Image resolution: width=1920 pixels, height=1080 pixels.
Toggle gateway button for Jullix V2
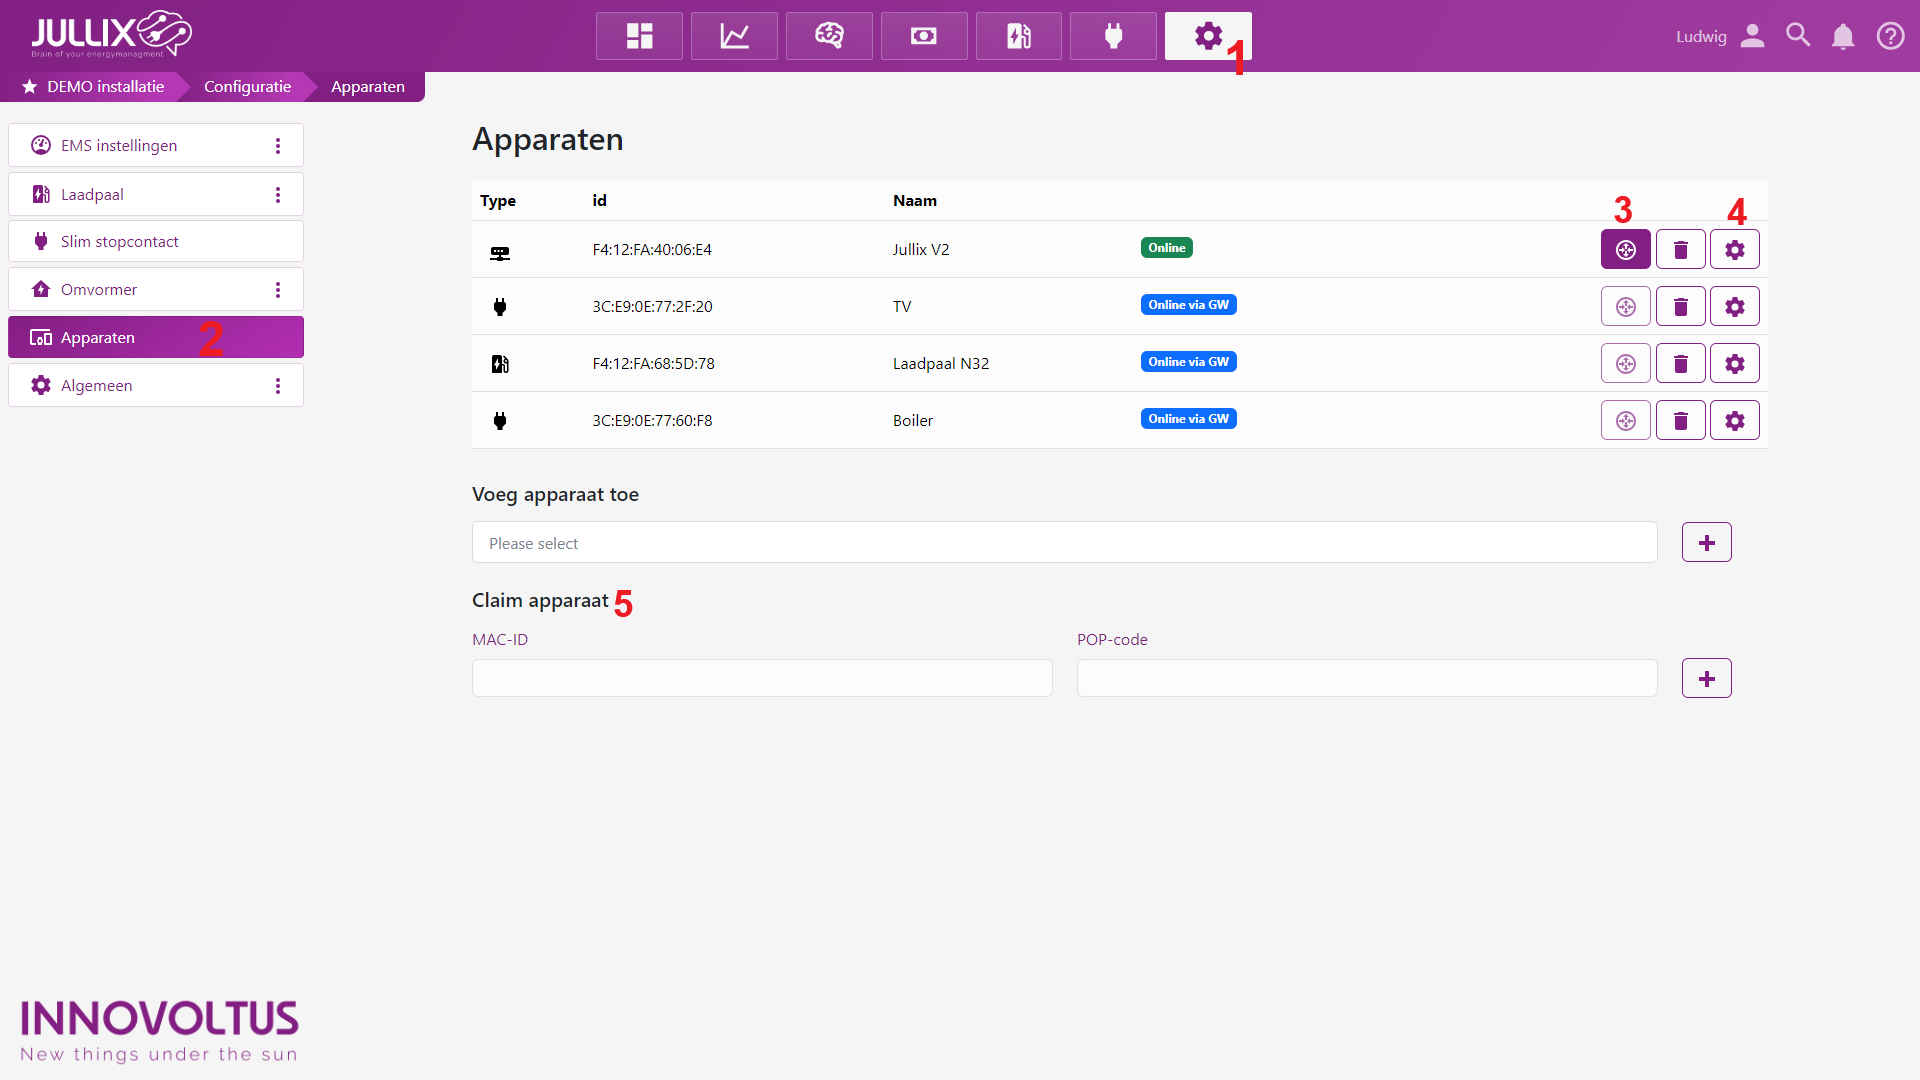[x=1625, y=250]
